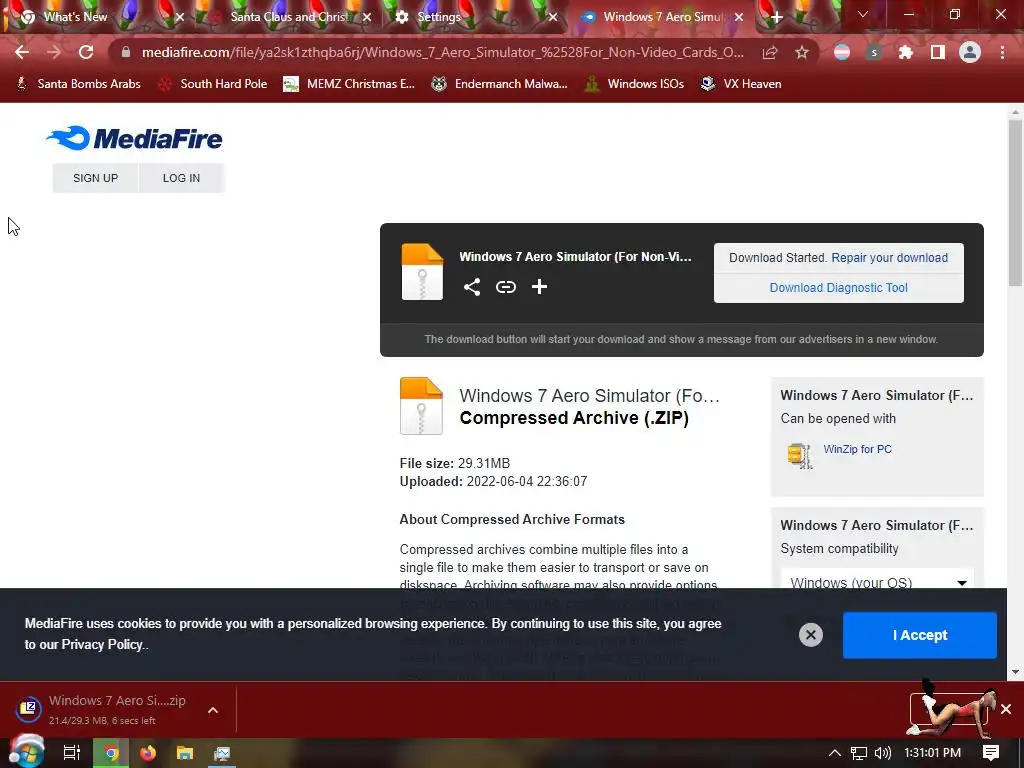
Task: Switch to the Santa Claus and Christmas tab
Action: (x=290, y=17)
